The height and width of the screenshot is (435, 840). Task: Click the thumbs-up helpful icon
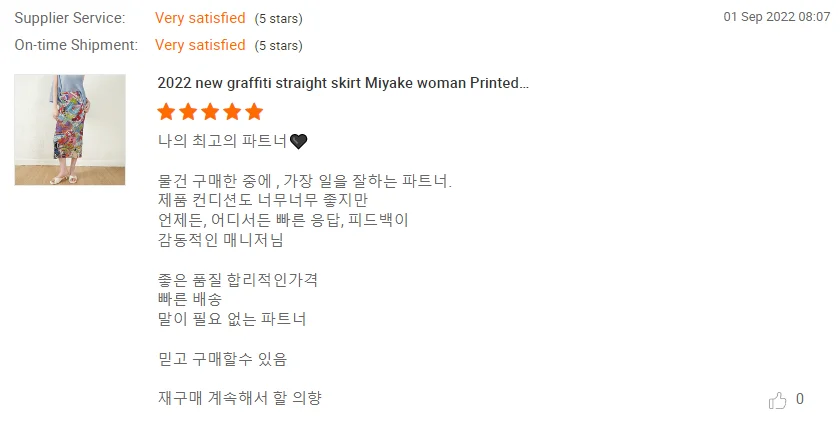[x=777, y=400]
